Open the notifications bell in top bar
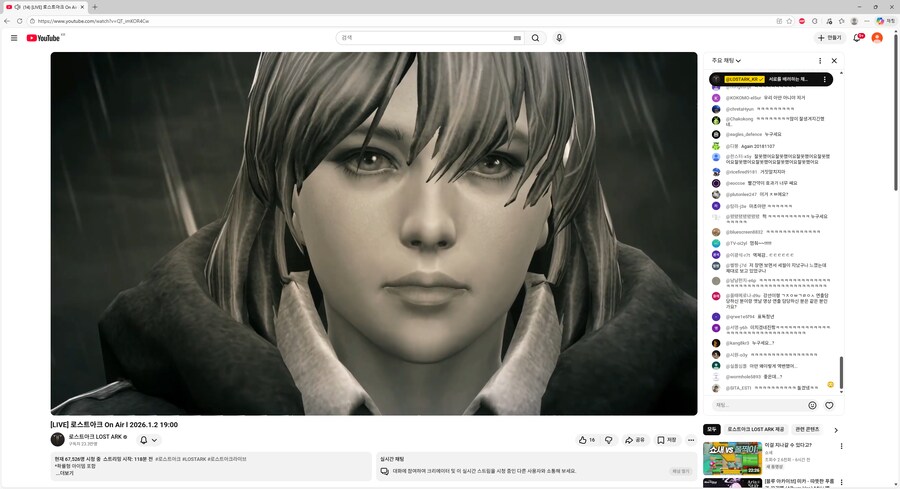The width and height of the screenshot is (900, 489). pos(857,38)
